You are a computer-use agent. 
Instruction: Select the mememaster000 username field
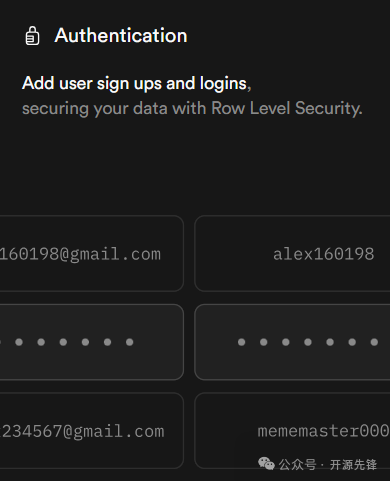(x=292, y=431)
